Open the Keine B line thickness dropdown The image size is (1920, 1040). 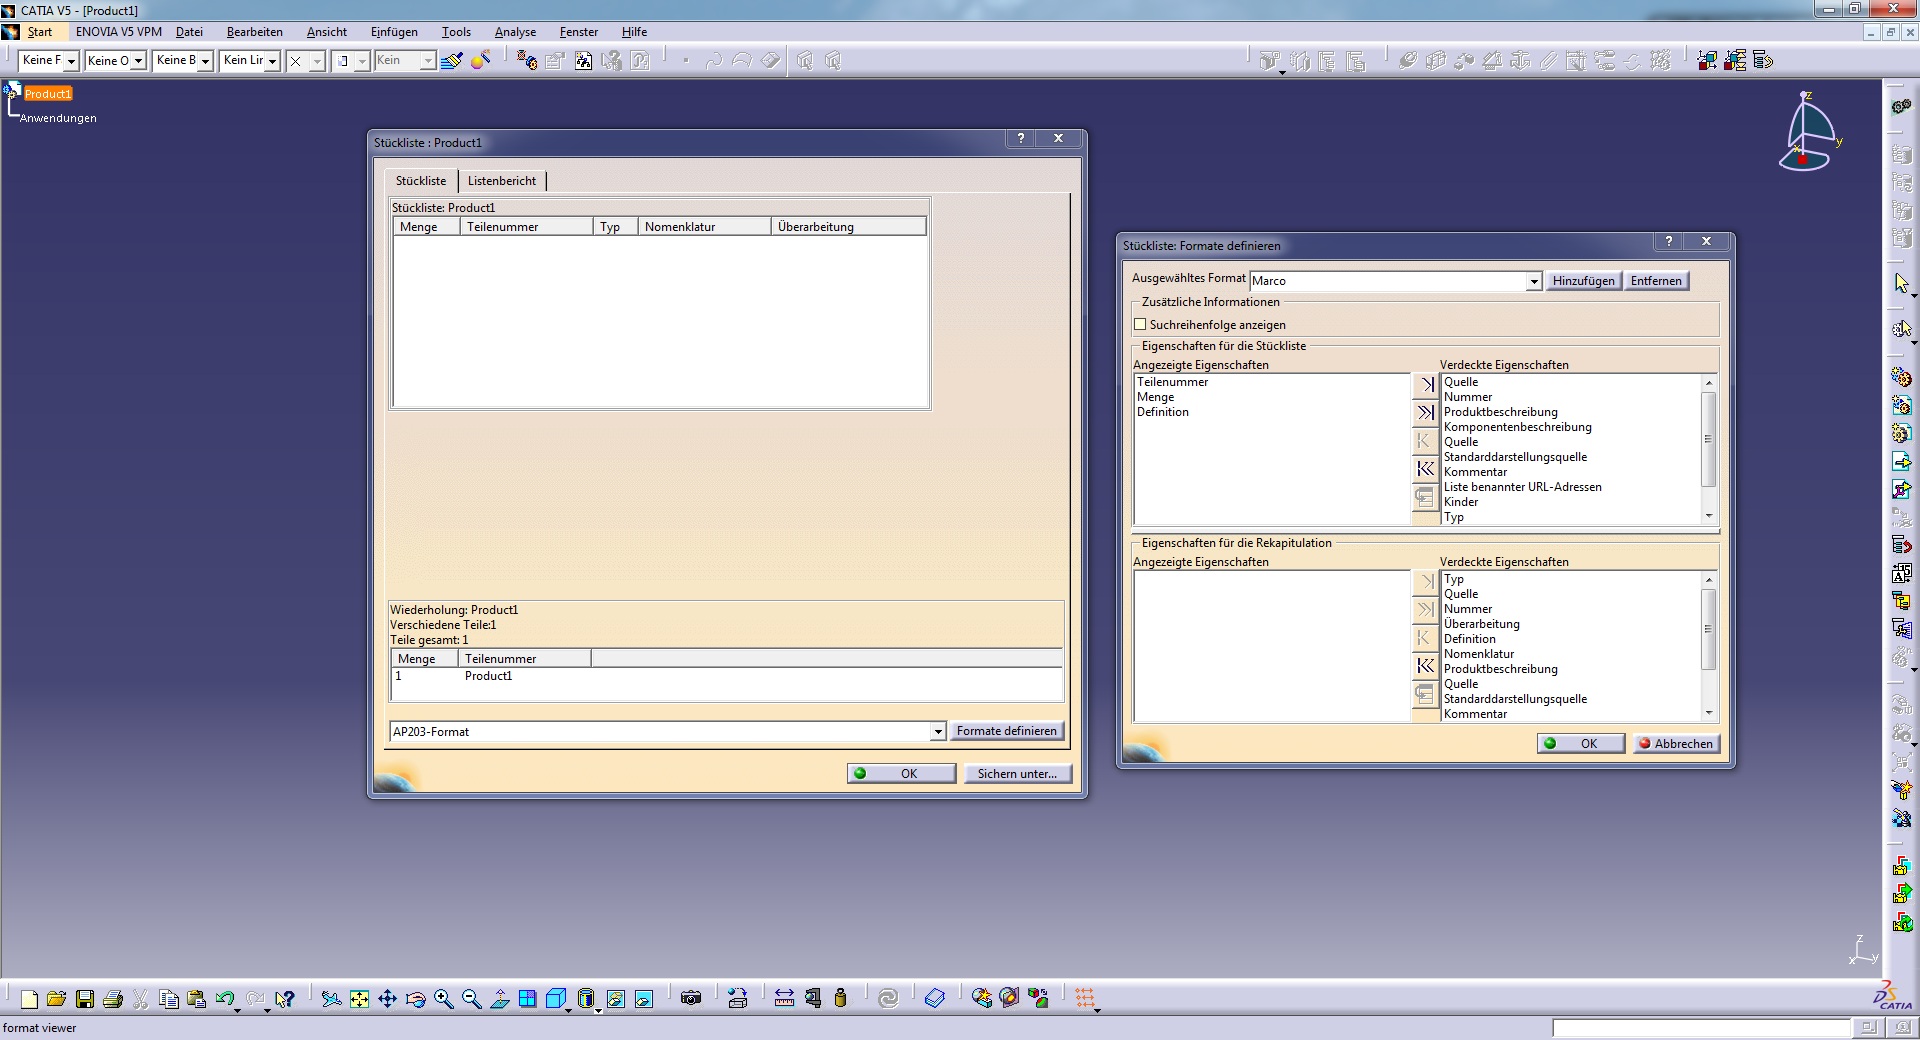[x=205, y=61]
